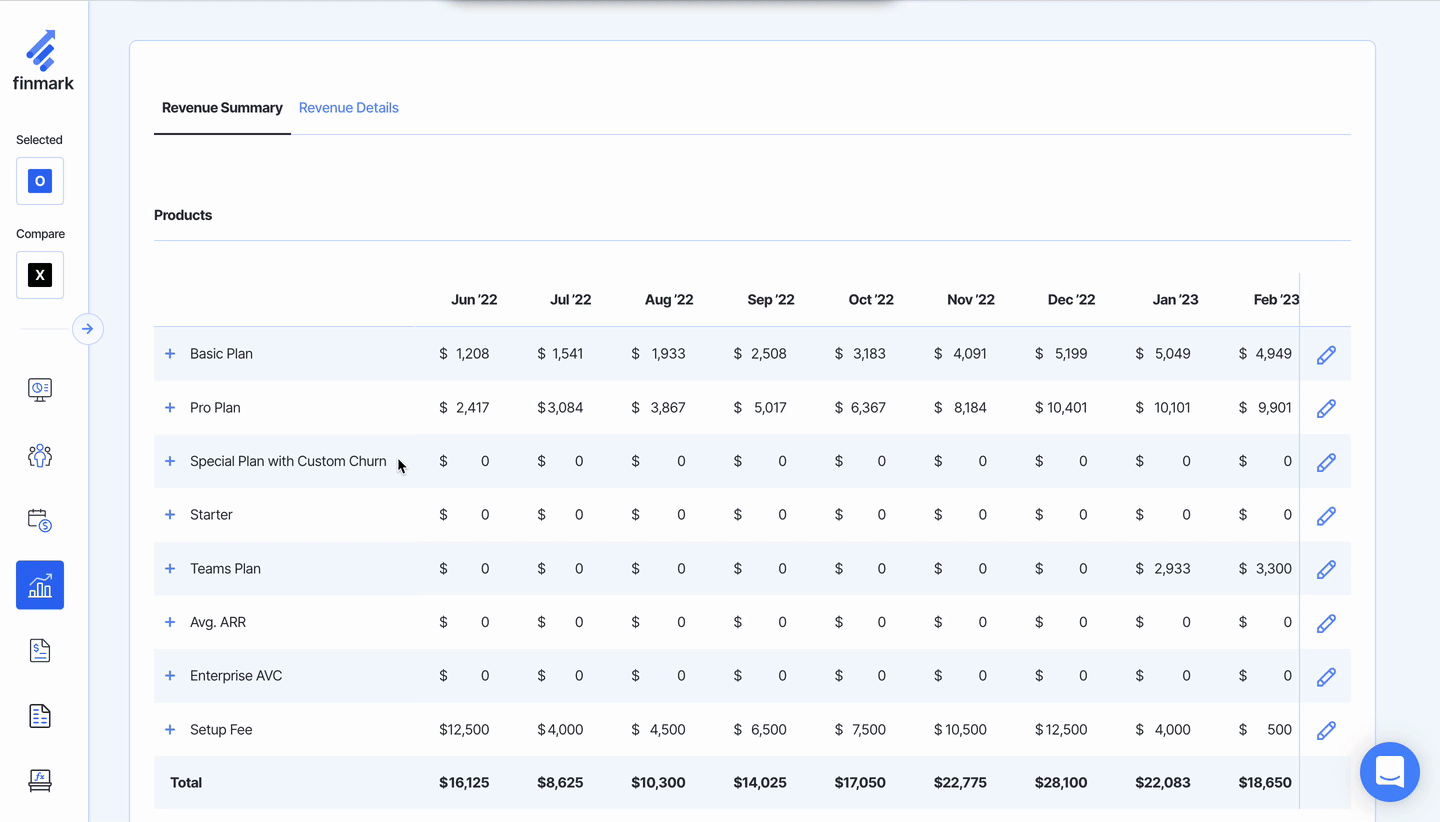1440x822 pixels.
Task: Open the dashboard monitor icon in sidebar
Action: (40, 390)
